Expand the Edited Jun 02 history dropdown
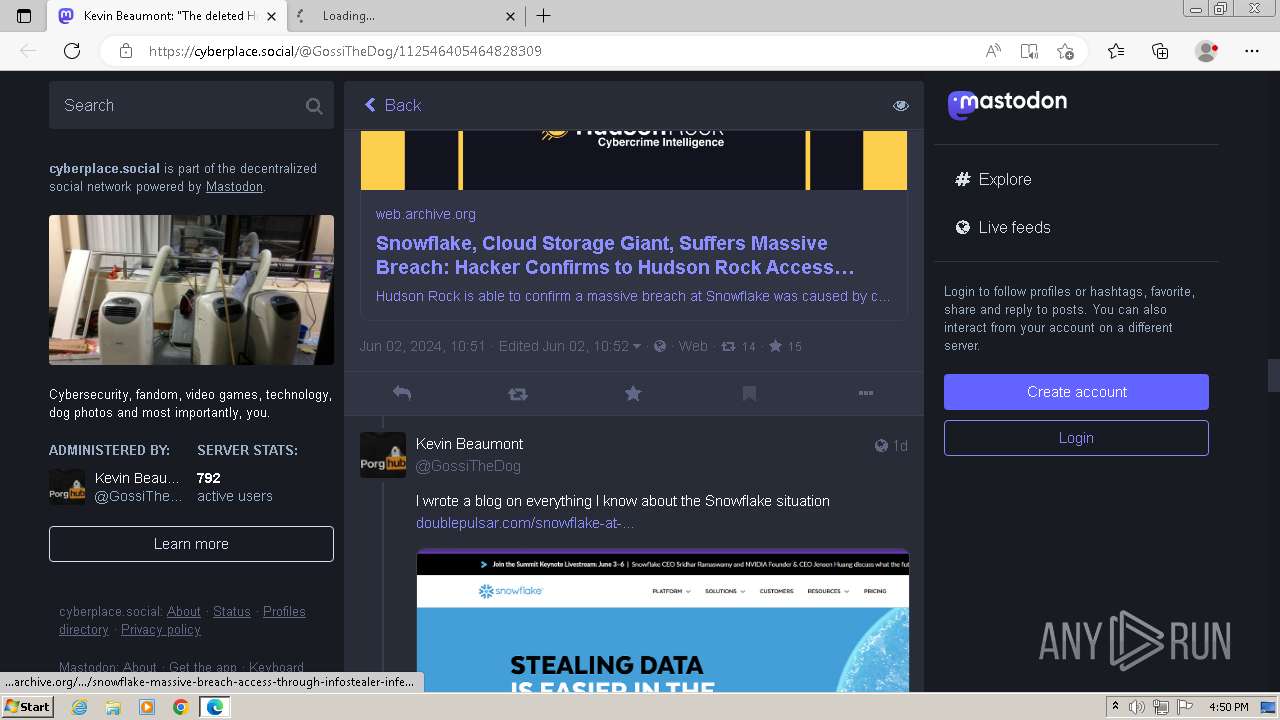Image resolution: width=1280 pixels, height=720 pixels. point(570,346)
